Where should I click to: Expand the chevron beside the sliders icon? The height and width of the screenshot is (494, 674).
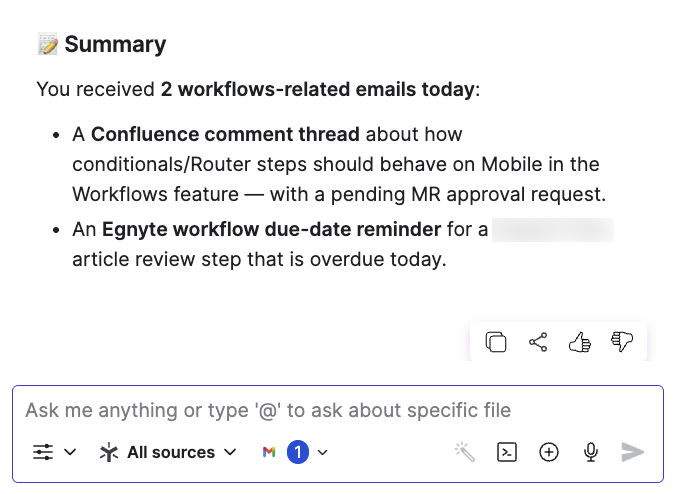point(70,452)
